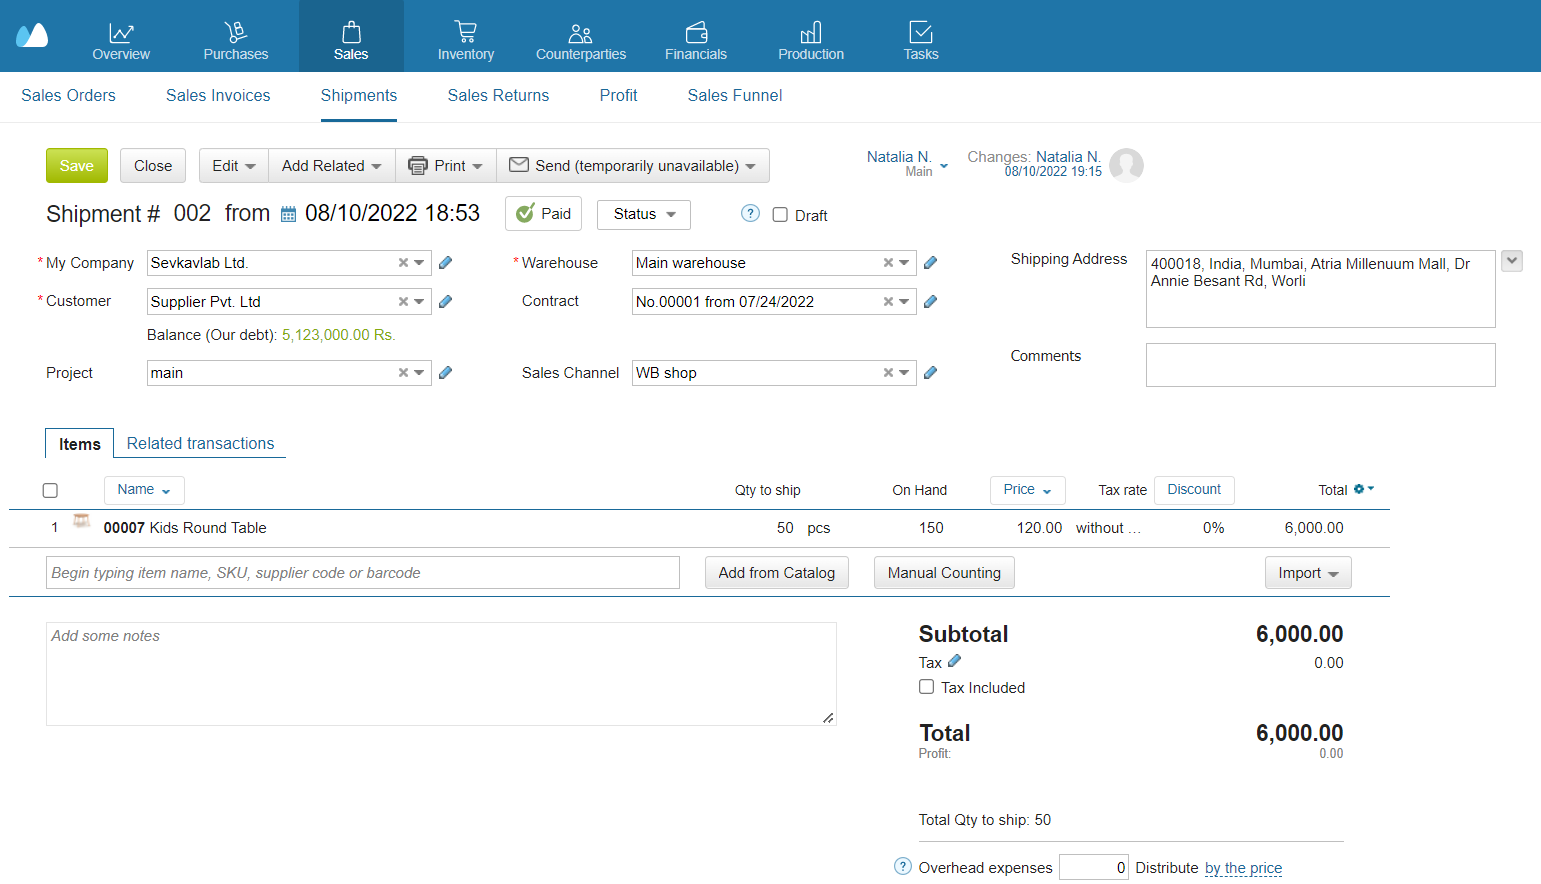
Task: Click Add from Catalog button
Action: [777, 573]
